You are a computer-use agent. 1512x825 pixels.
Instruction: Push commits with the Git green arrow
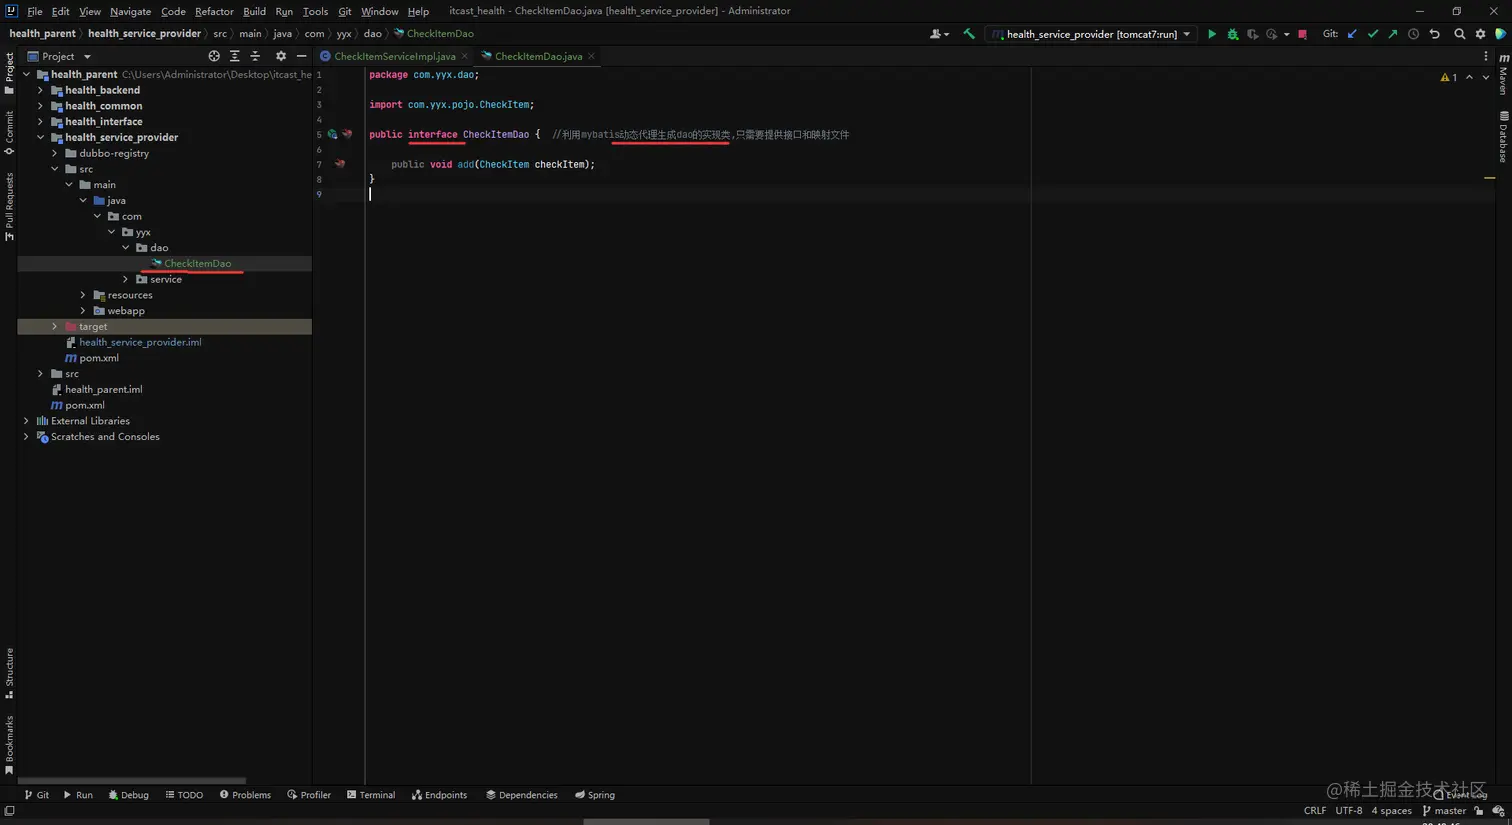[x=1393, y=34]
